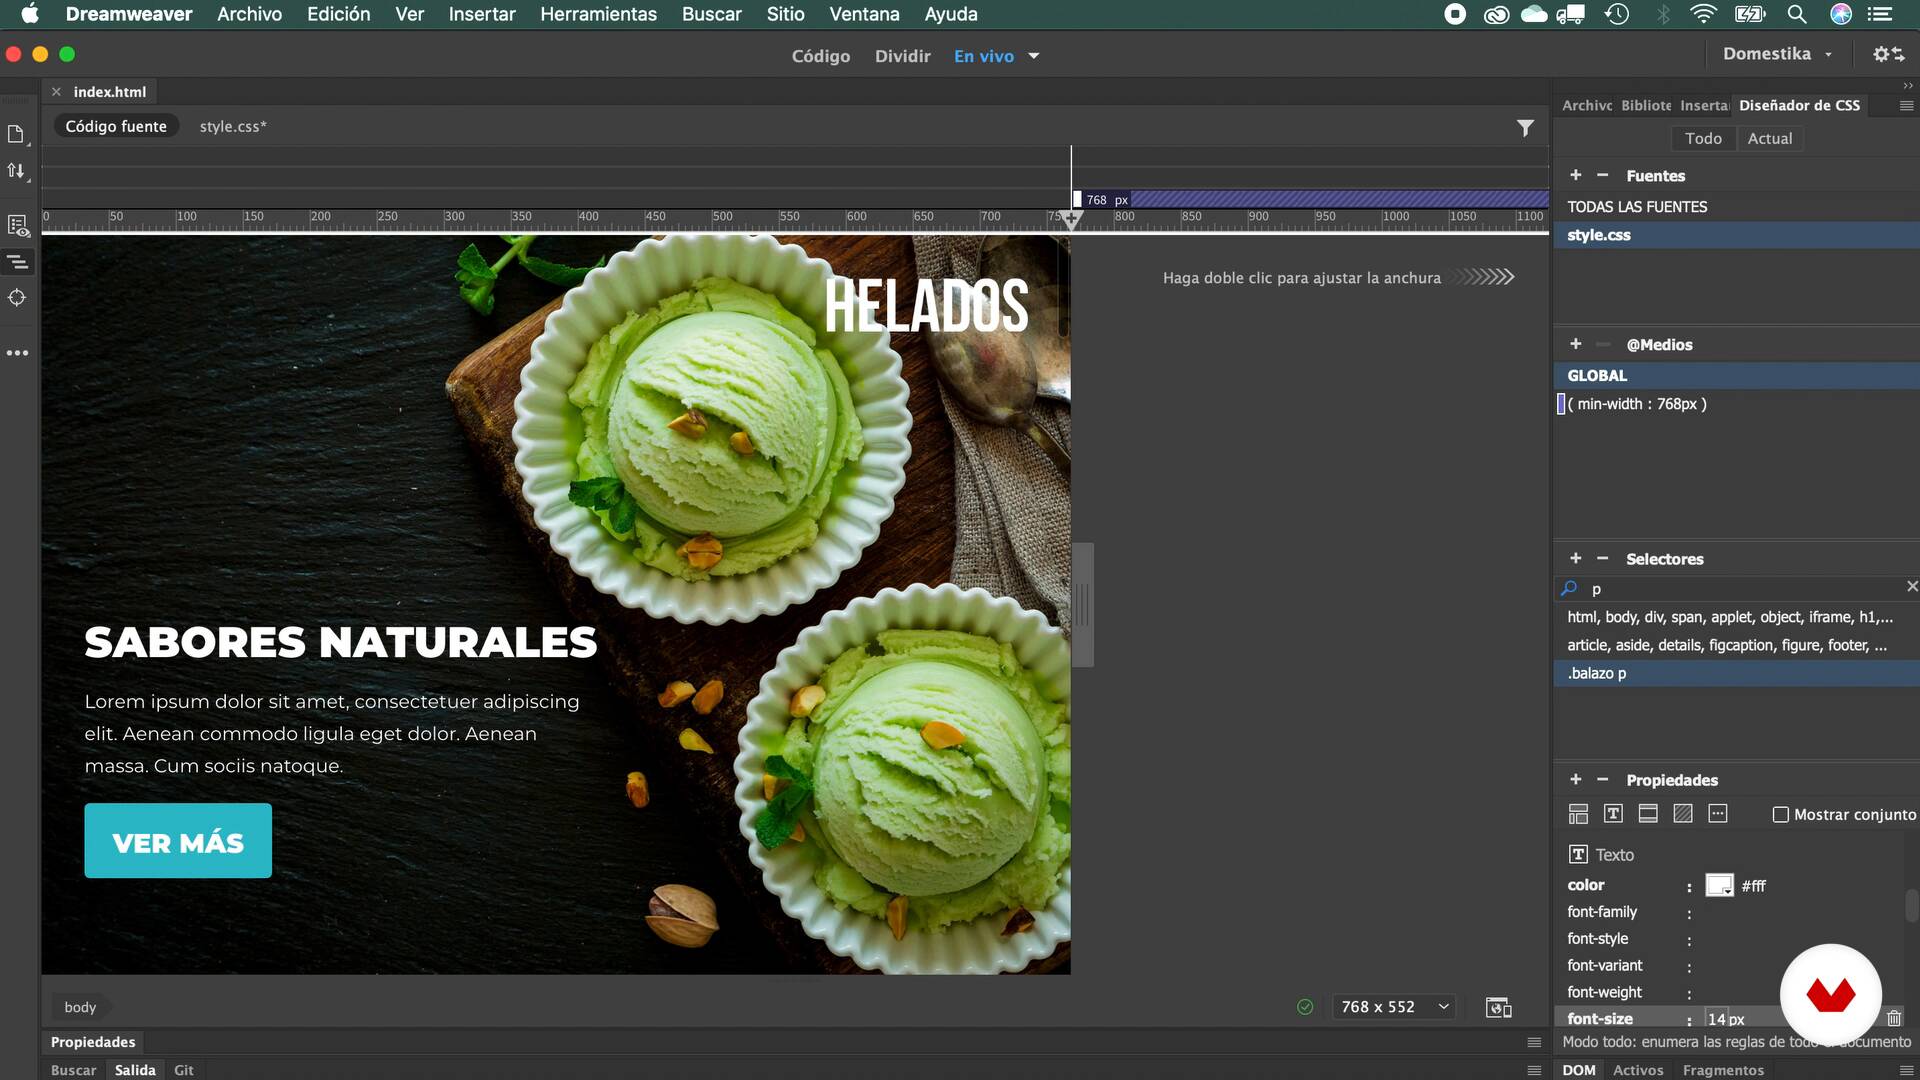The image size is (1920, 1080).
Task: Jump to Text properties category icon
Action: (x=1613, y=814)
